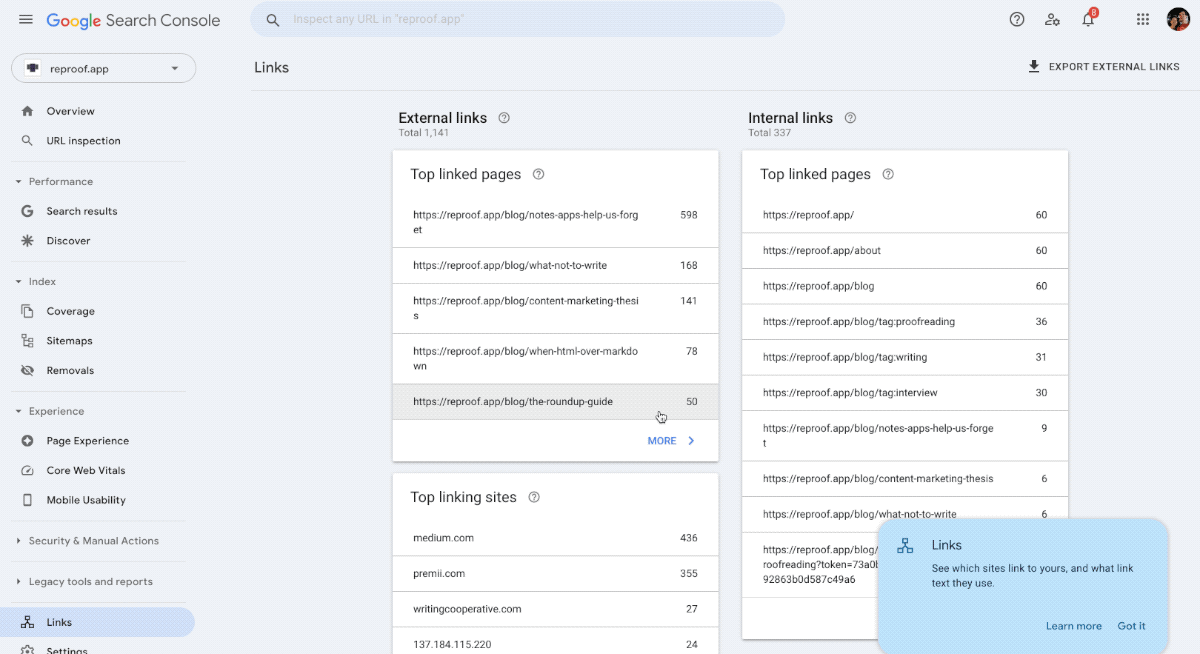Screen dimensions: 1200x654
Task: Open writingcooperative.com linking site row
Action: pos(555,609)
